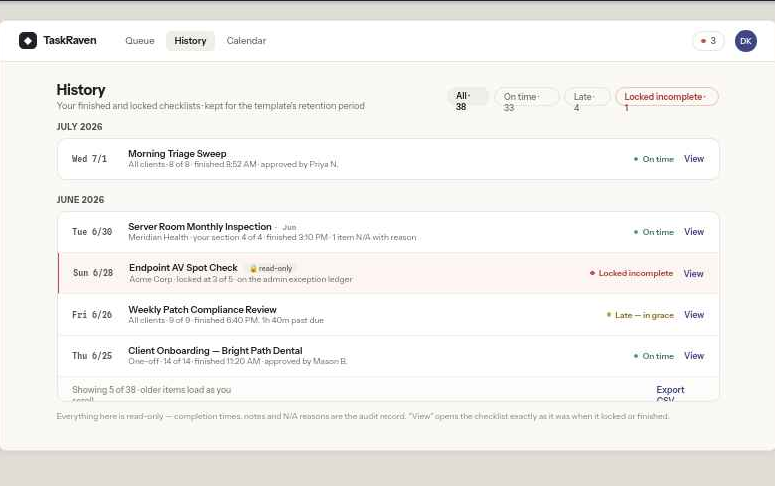
Task: View the Client Onboarding Bright Path Dental checklist
Action: [x=694, y=356]
